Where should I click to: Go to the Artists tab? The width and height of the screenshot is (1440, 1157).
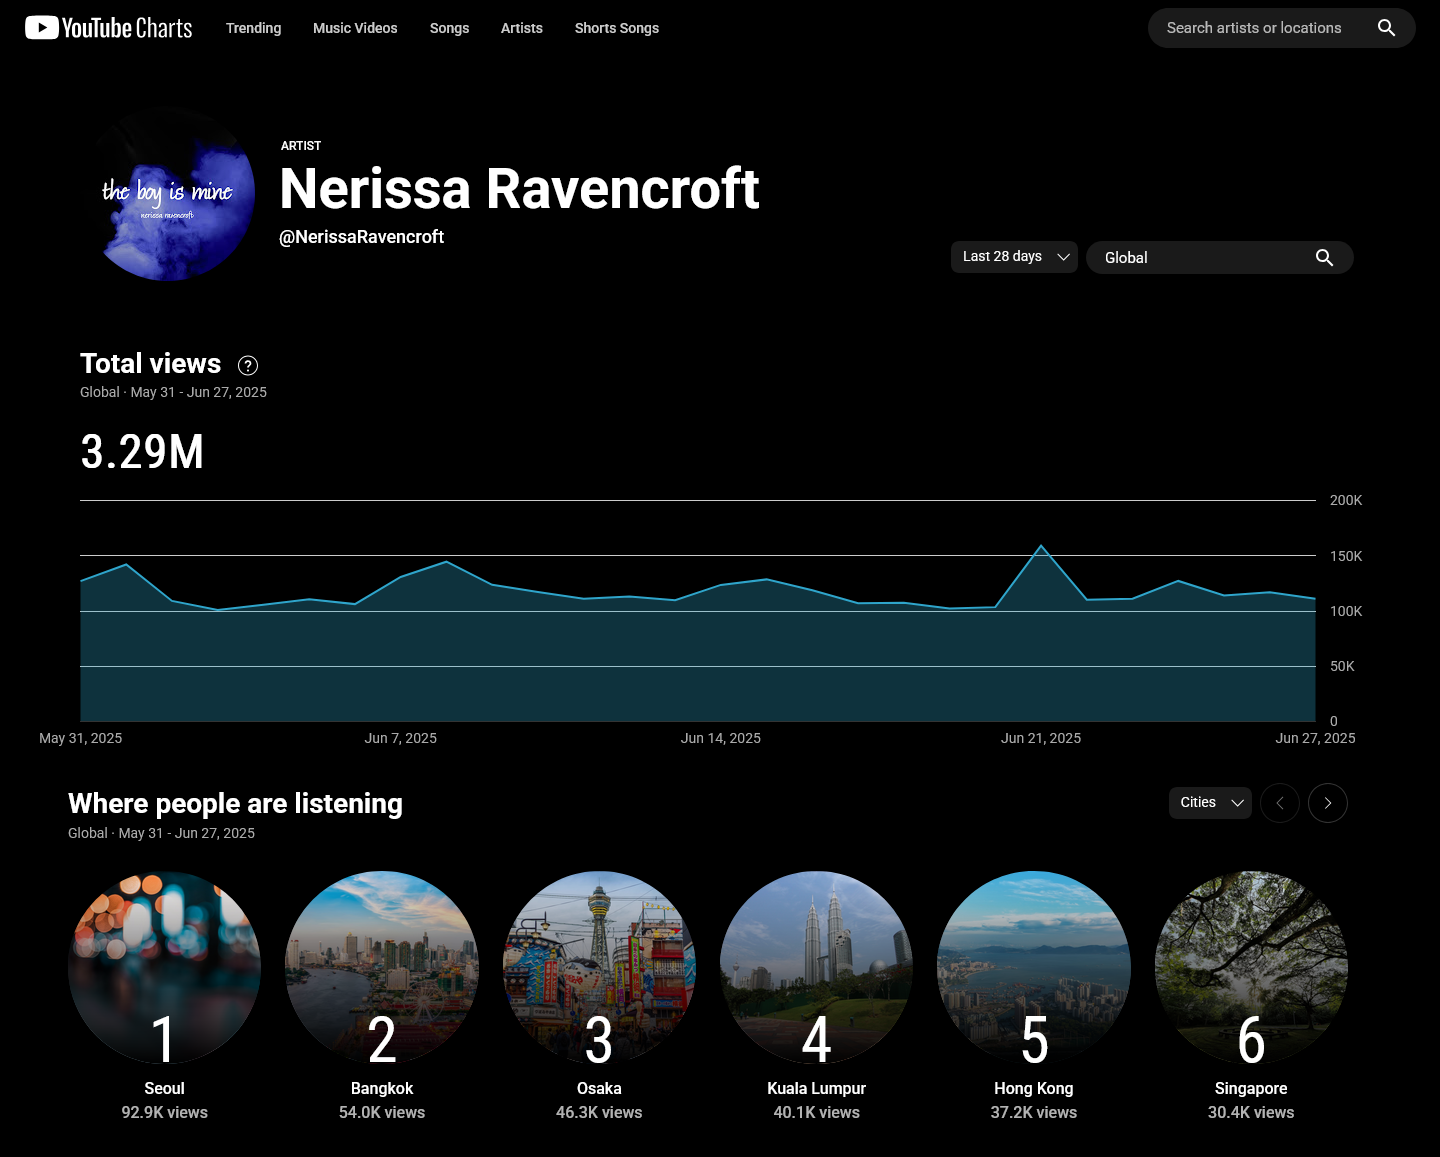[x=521, y=28]
